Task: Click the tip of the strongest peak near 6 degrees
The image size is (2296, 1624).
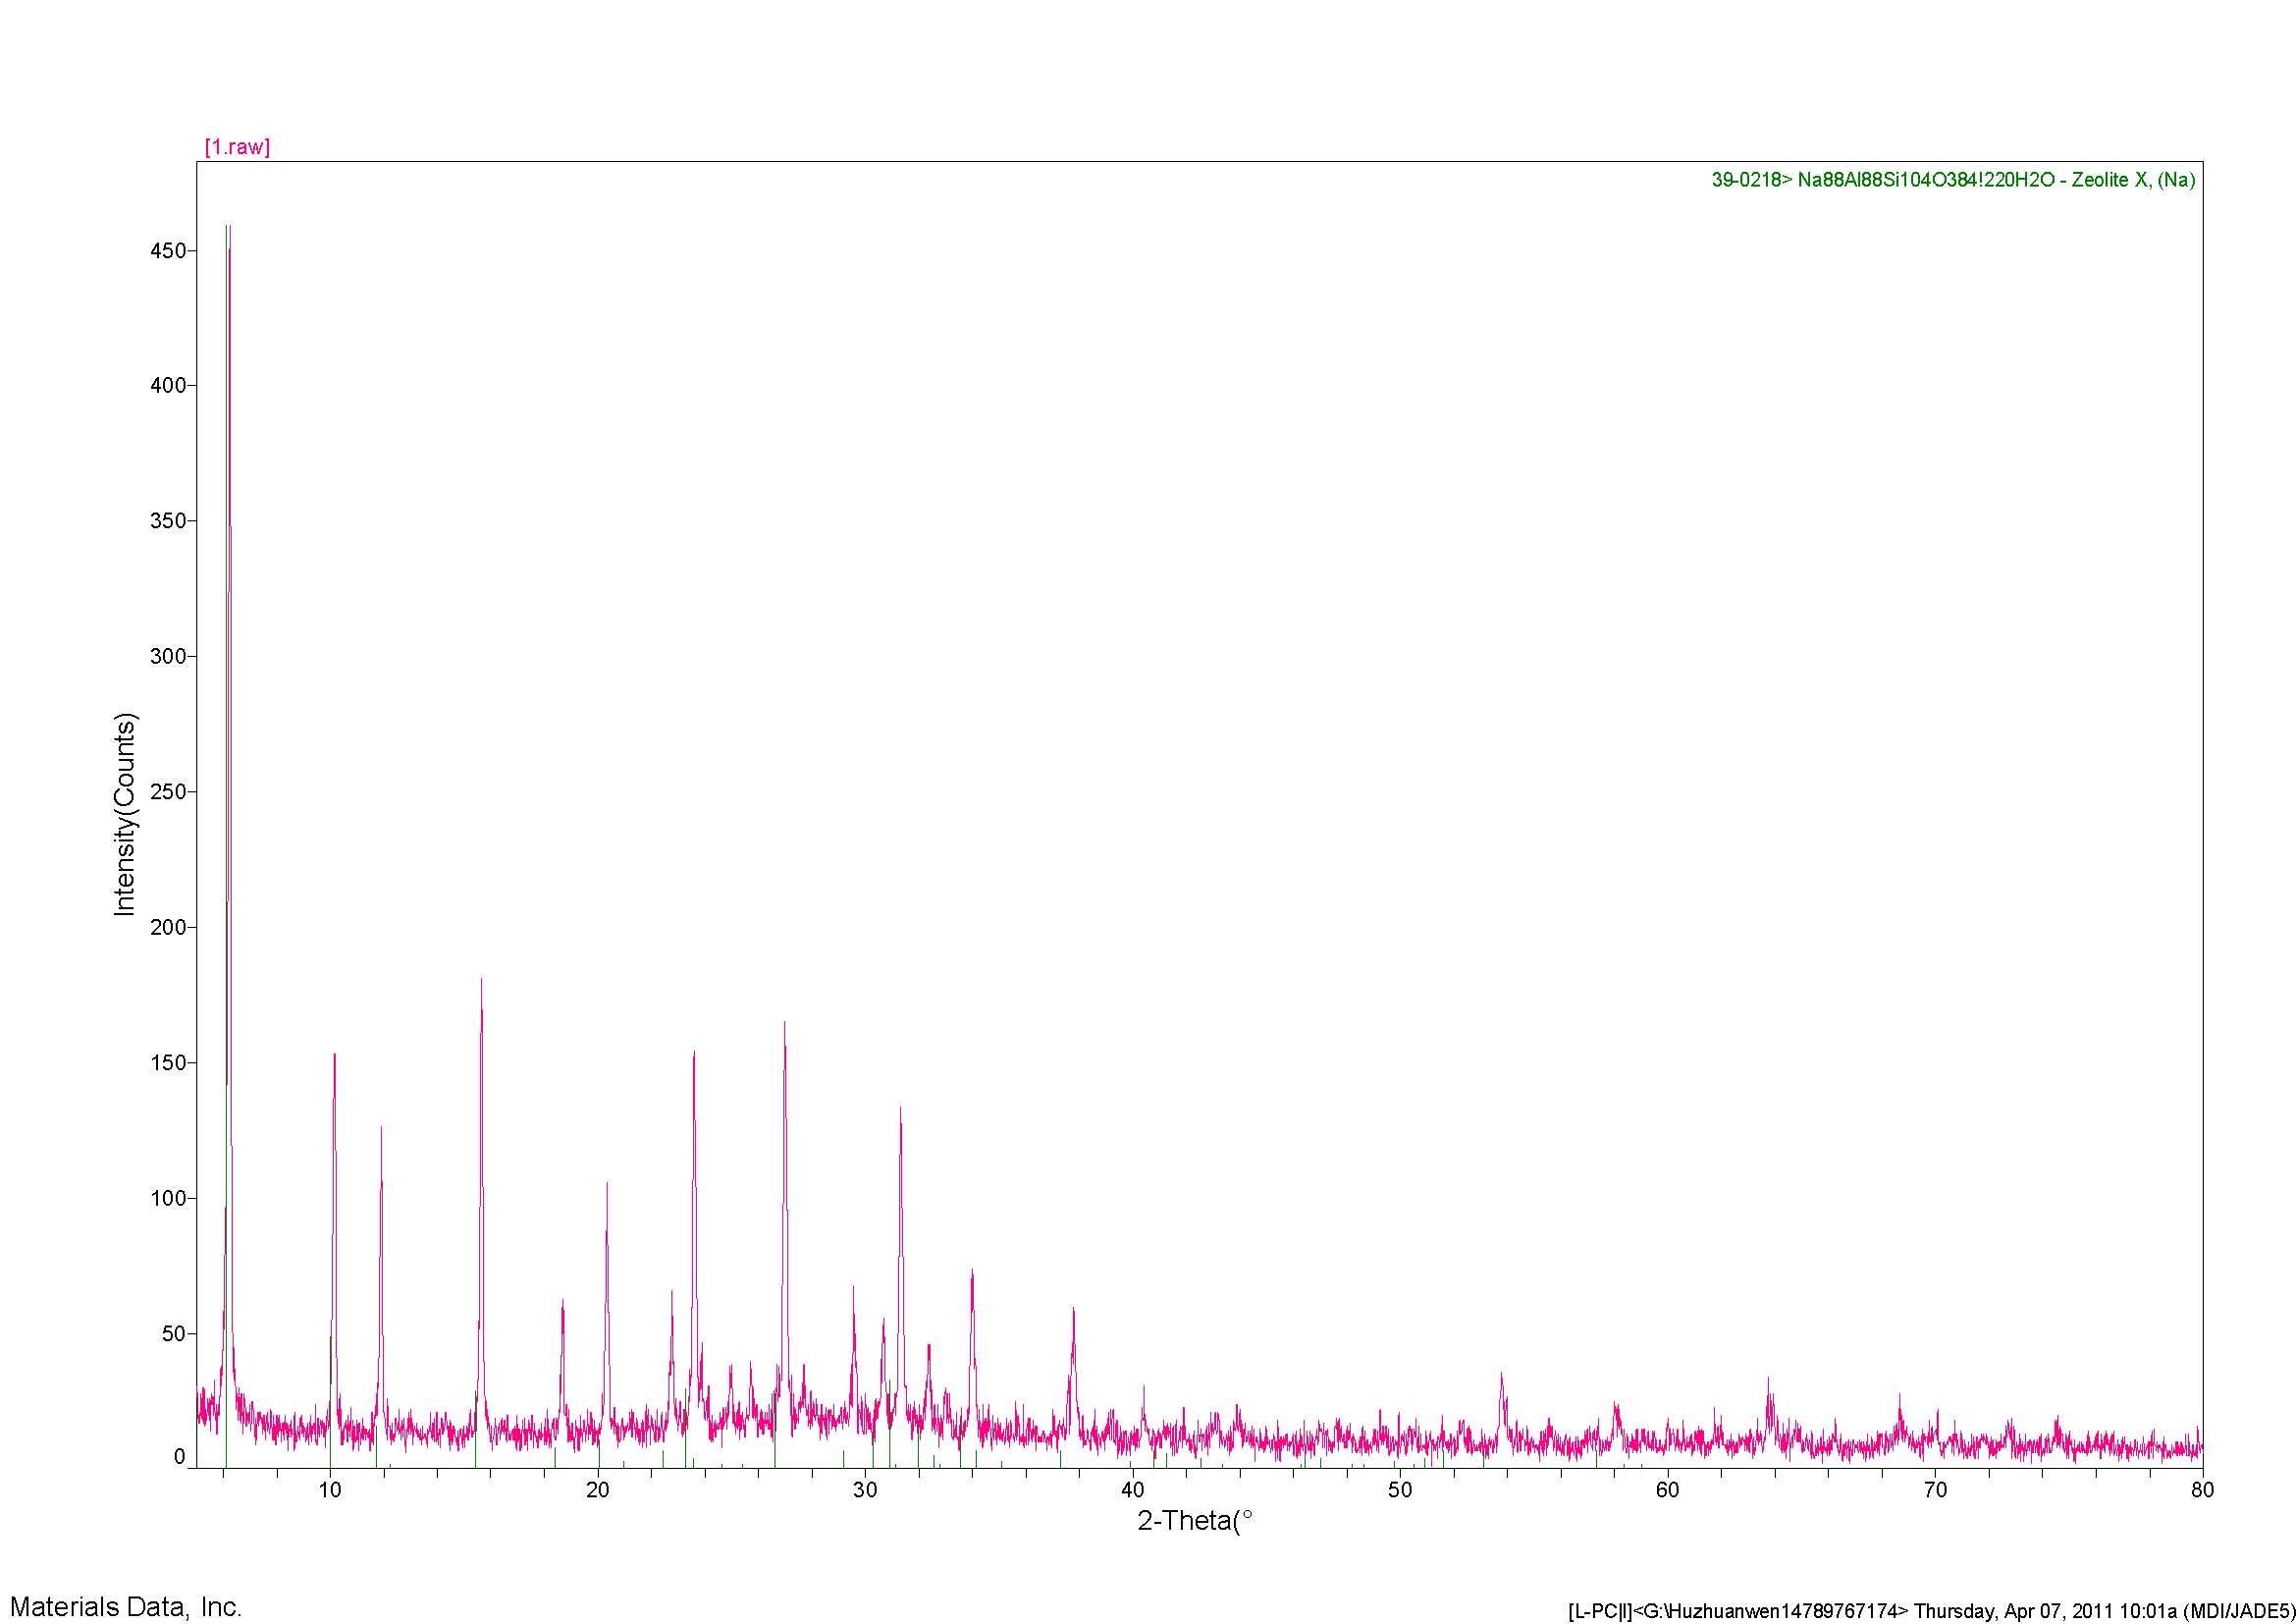Action: point(228,228)
